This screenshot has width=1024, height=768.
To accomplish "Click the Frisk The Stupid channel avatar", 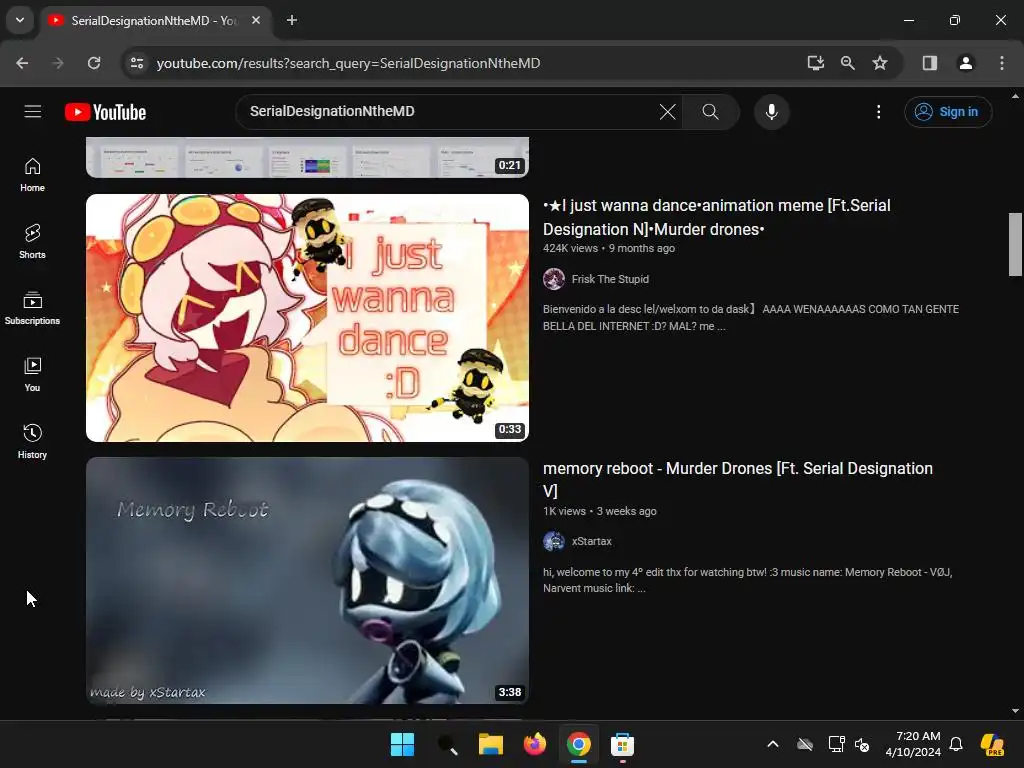I will pos(554,279).
